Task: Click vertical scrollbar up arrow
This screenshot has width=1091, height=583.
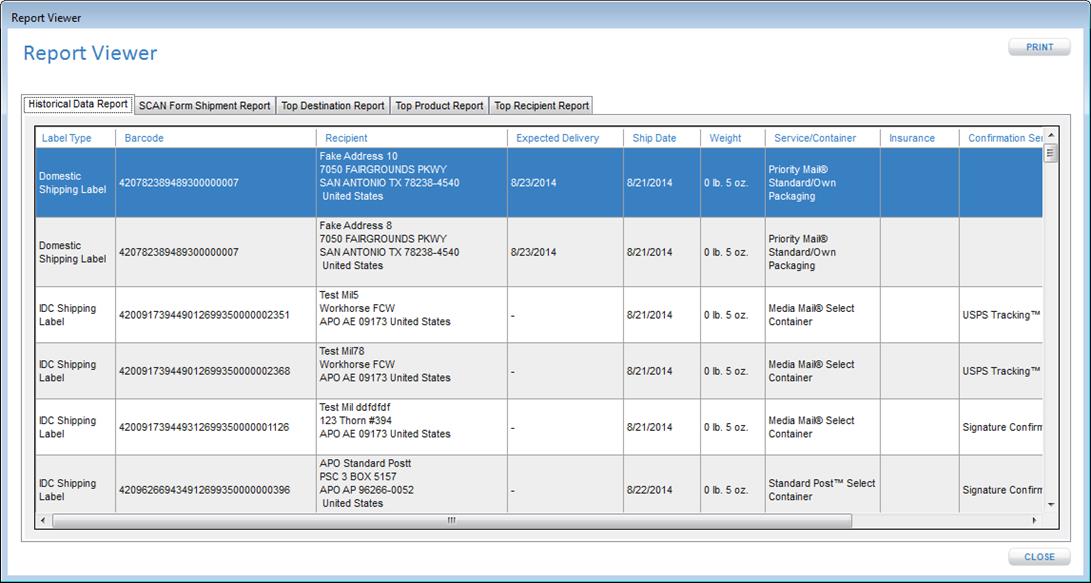Action: pos(1051,135)
